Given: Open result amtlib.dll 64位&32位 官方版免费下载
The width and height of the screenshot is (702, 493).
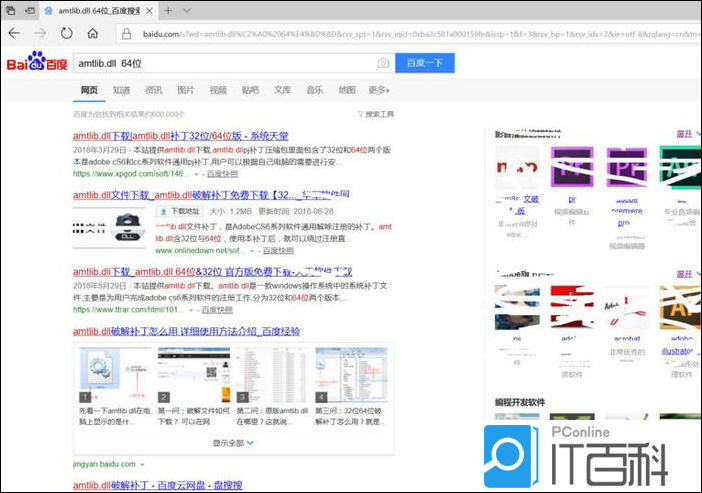Looking at the screenshot, I should [213, 272].
